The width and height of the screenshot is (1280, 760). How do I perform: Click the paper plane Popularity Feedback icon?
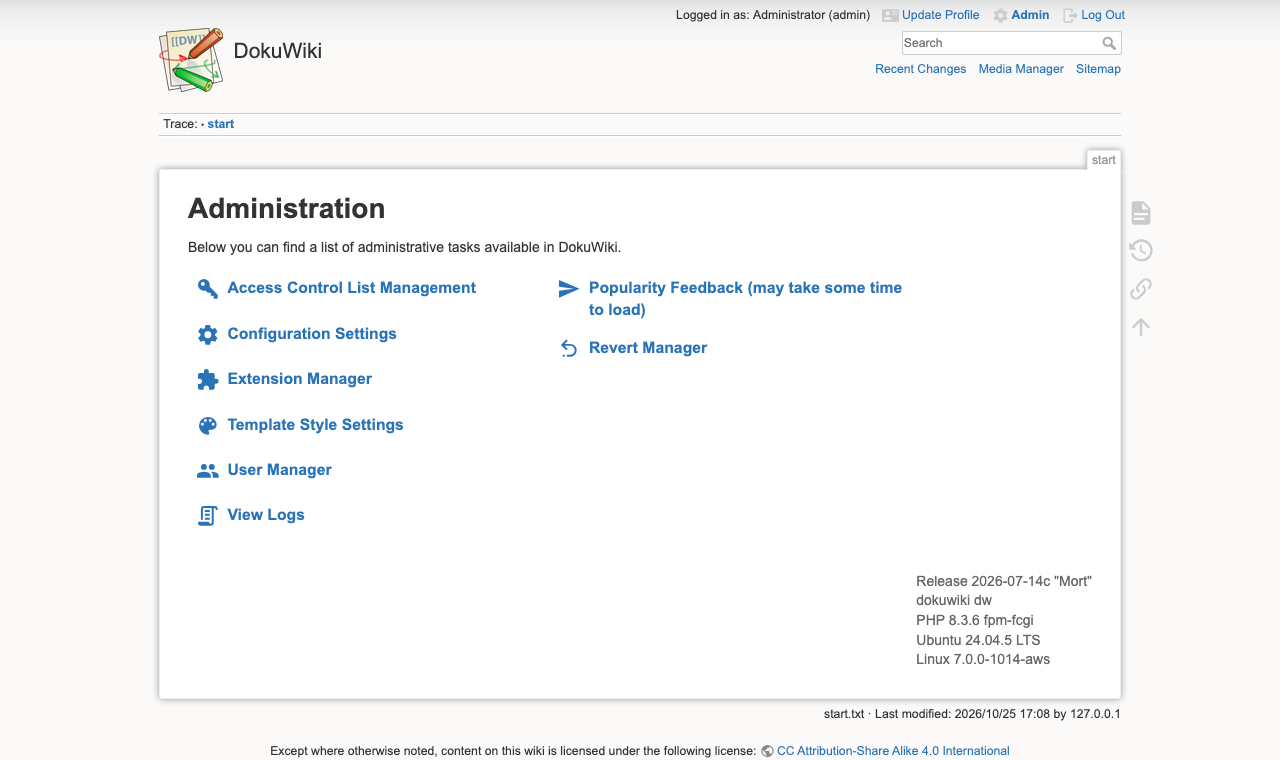[x=568, y=289]
